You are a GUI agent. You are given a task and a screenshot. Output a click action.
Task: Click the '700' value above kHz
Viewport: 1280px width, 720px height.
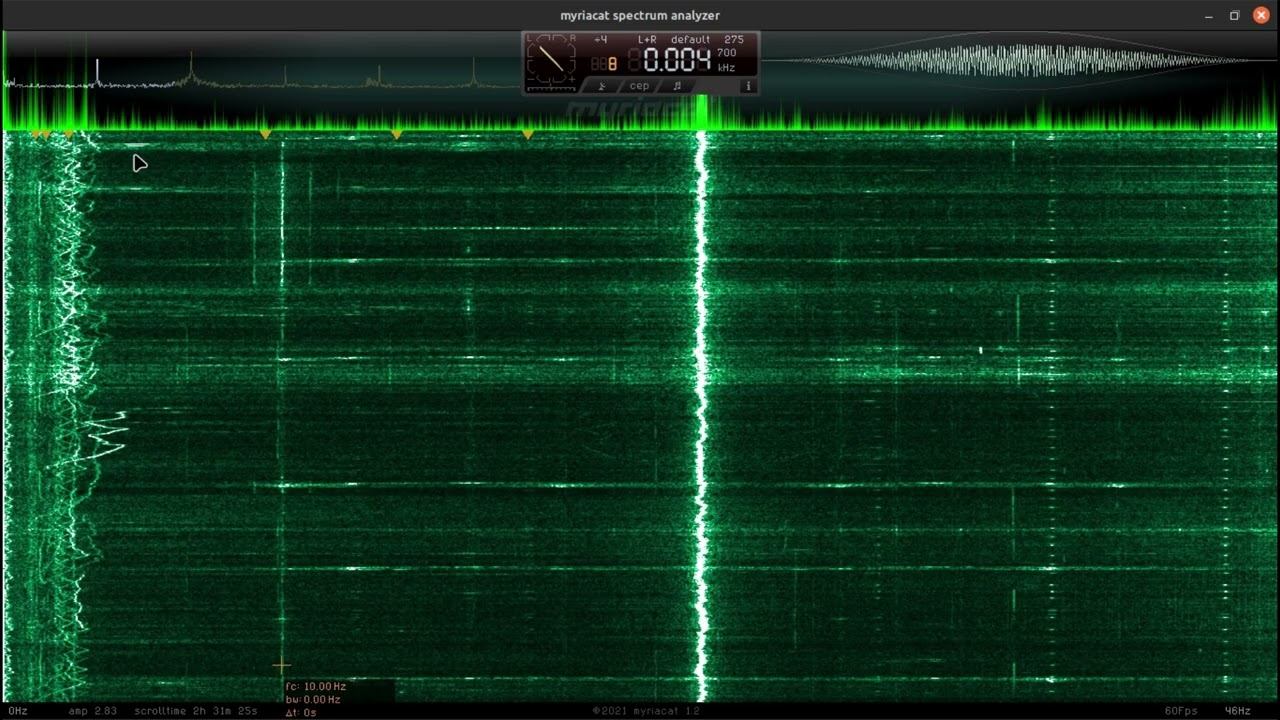727,53
